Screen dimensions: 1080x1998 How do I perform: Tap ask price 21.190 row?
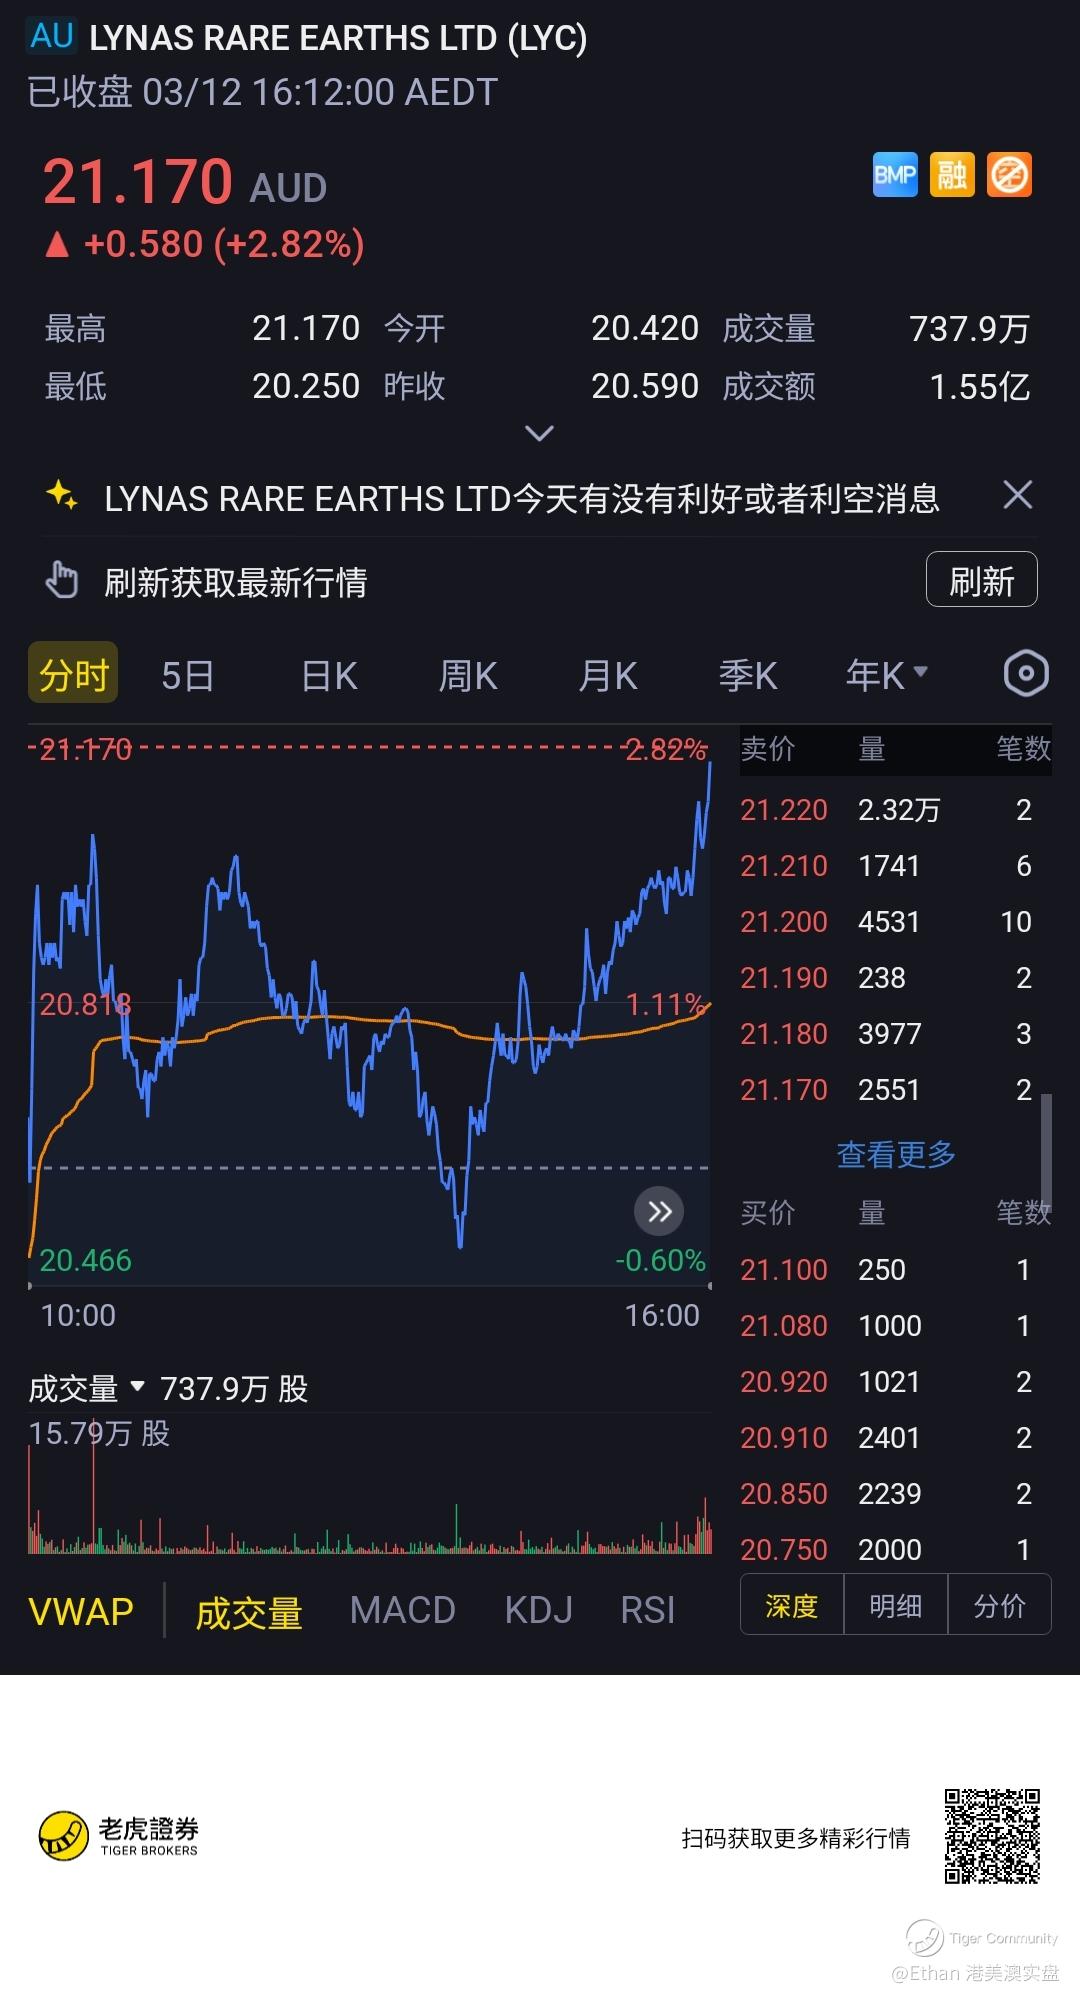[895, 978]
